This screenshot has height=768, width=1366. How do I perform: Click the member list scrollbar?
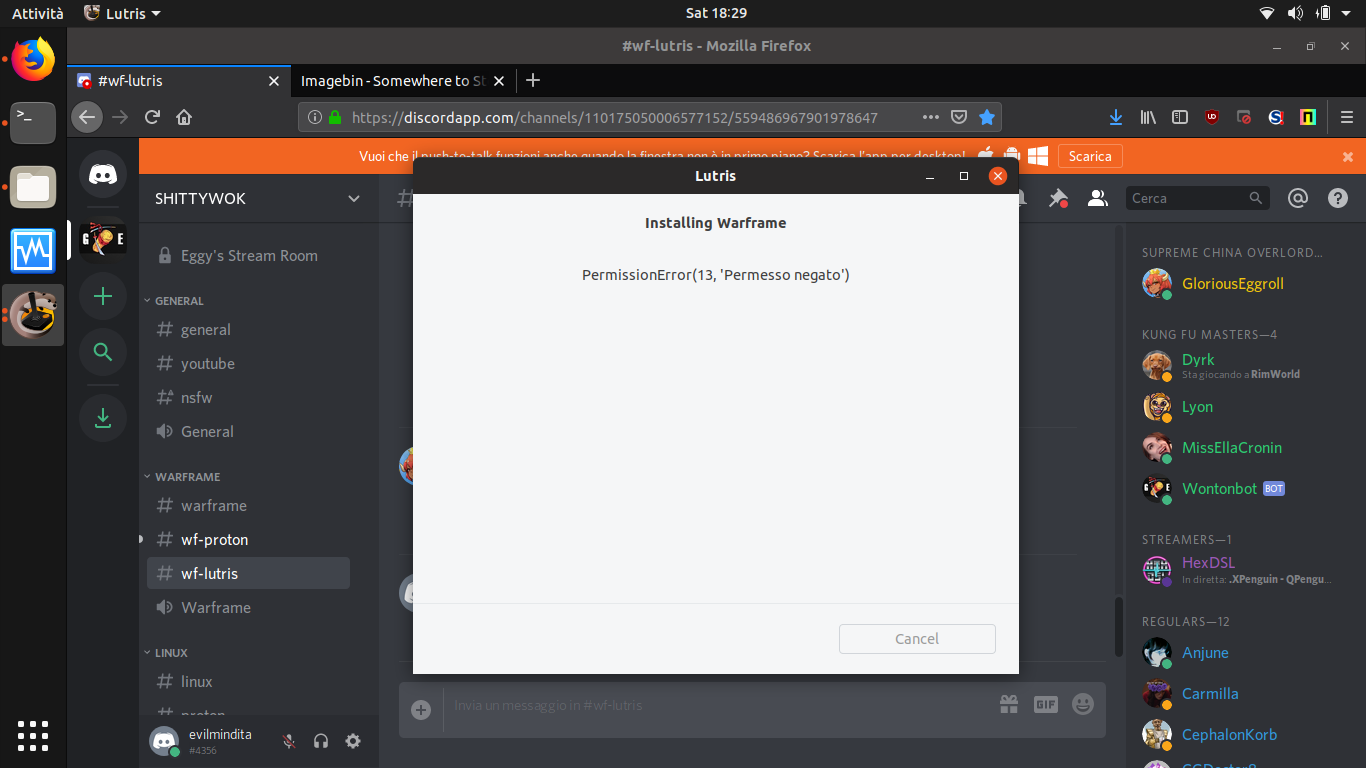1119,625
